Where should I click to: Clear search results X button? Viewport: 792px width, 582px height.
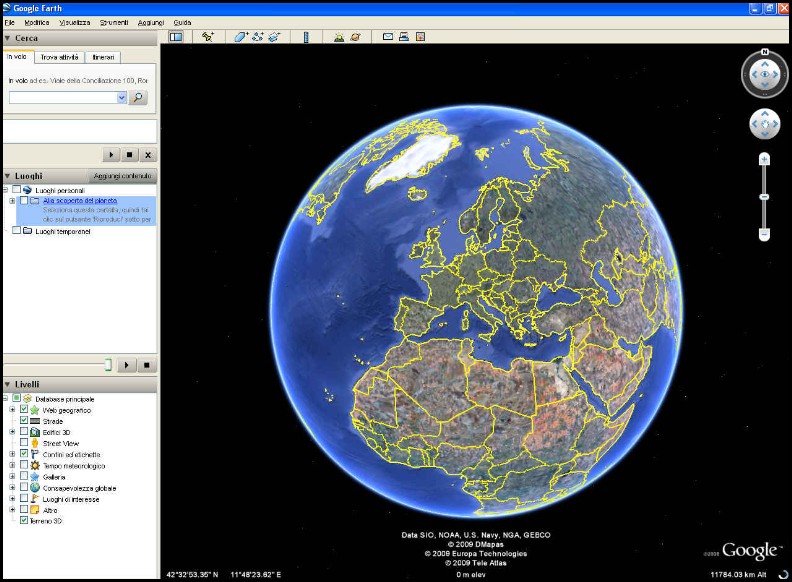pos(147,155)
